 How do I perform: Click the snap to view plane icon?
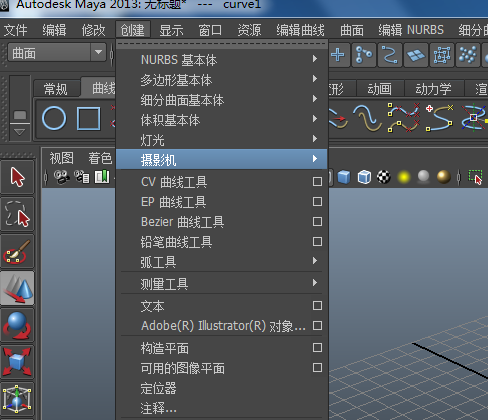pos(416,55)
